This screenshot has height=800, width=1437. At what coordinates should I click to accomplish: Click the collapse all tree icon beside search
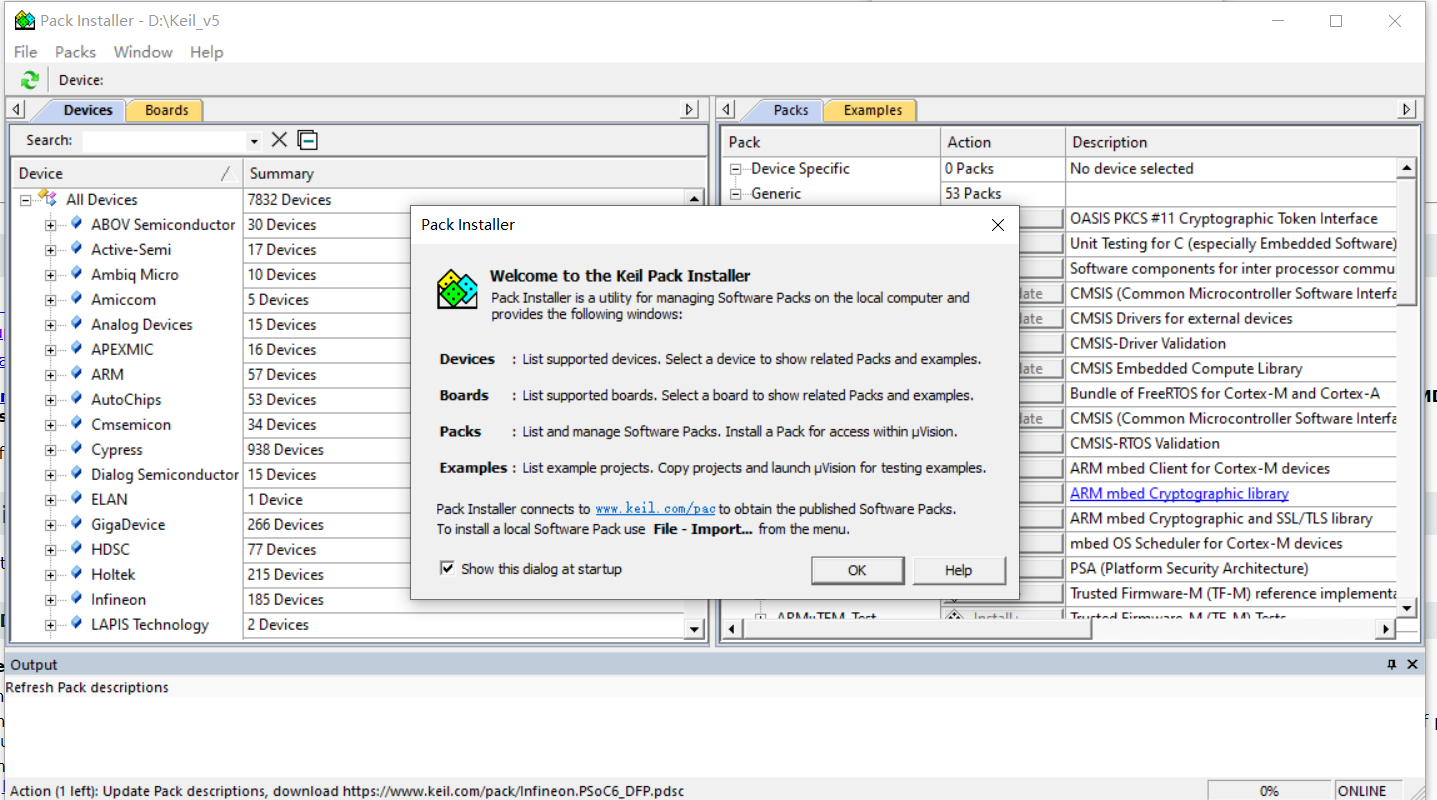pyautogui.click(x=308, y=140)
